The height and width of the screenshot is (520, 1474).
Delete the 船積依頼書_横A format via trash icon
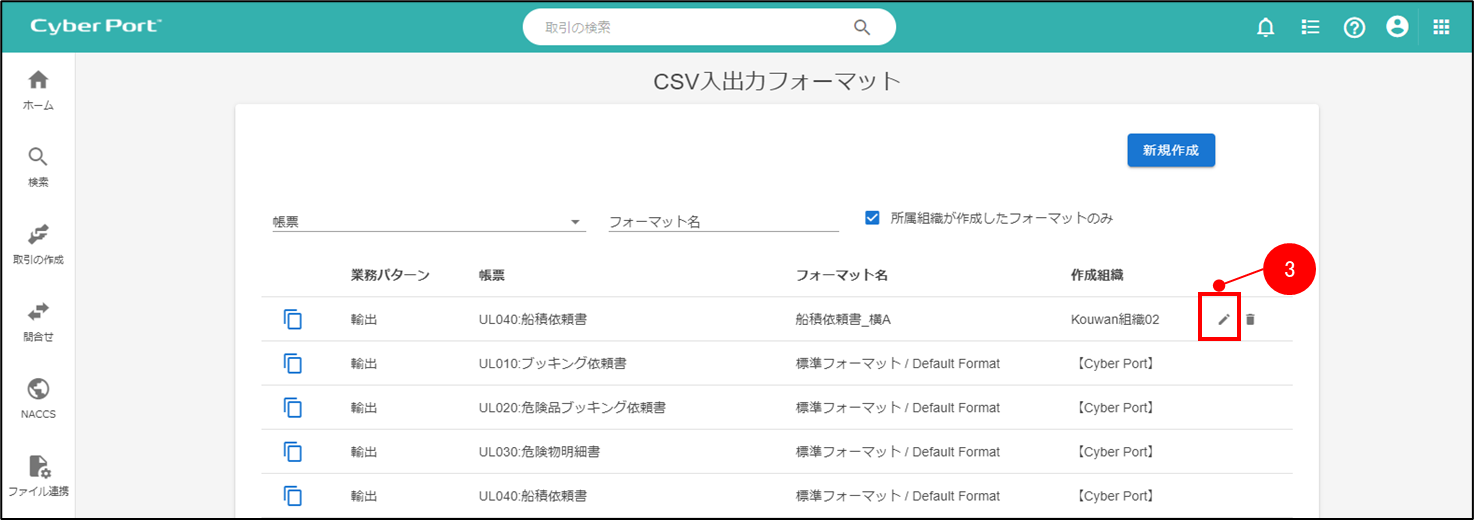point(1250,320)
